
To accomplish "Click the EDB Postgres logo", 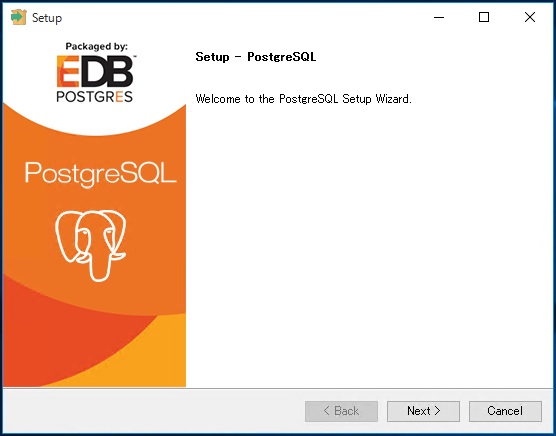I will click(95, 79).
